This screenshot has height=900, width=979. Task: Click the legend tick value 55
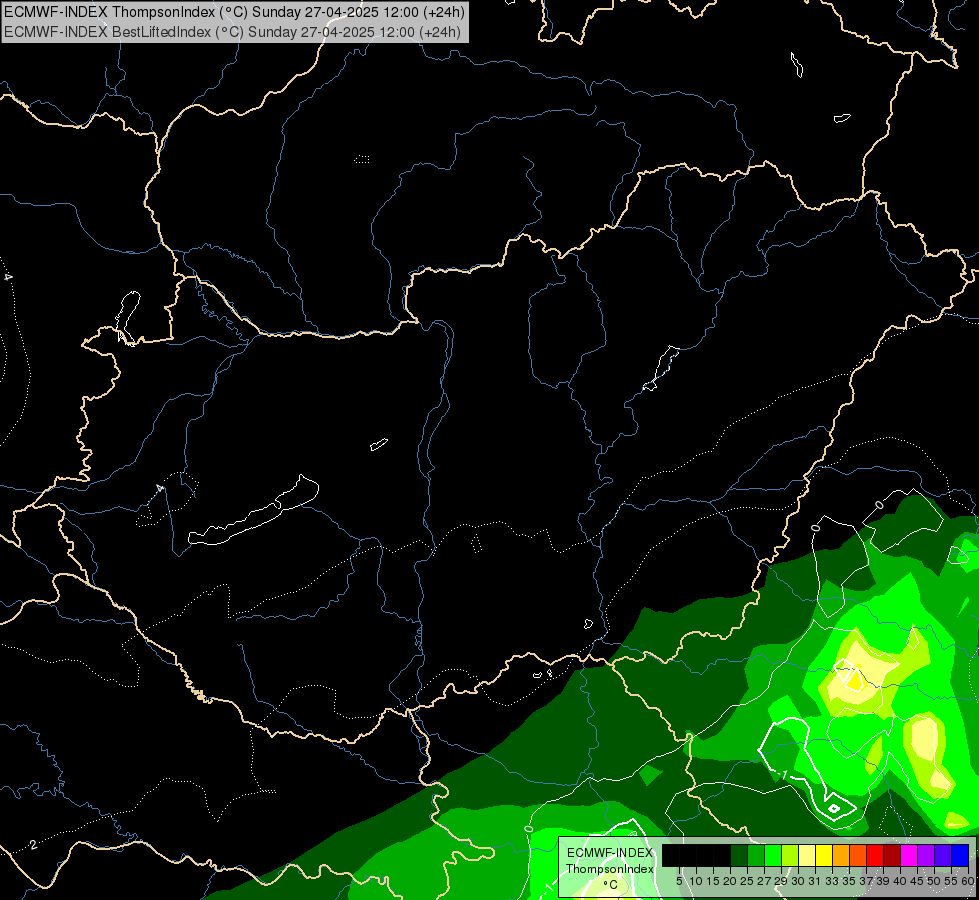click(951, 881)
